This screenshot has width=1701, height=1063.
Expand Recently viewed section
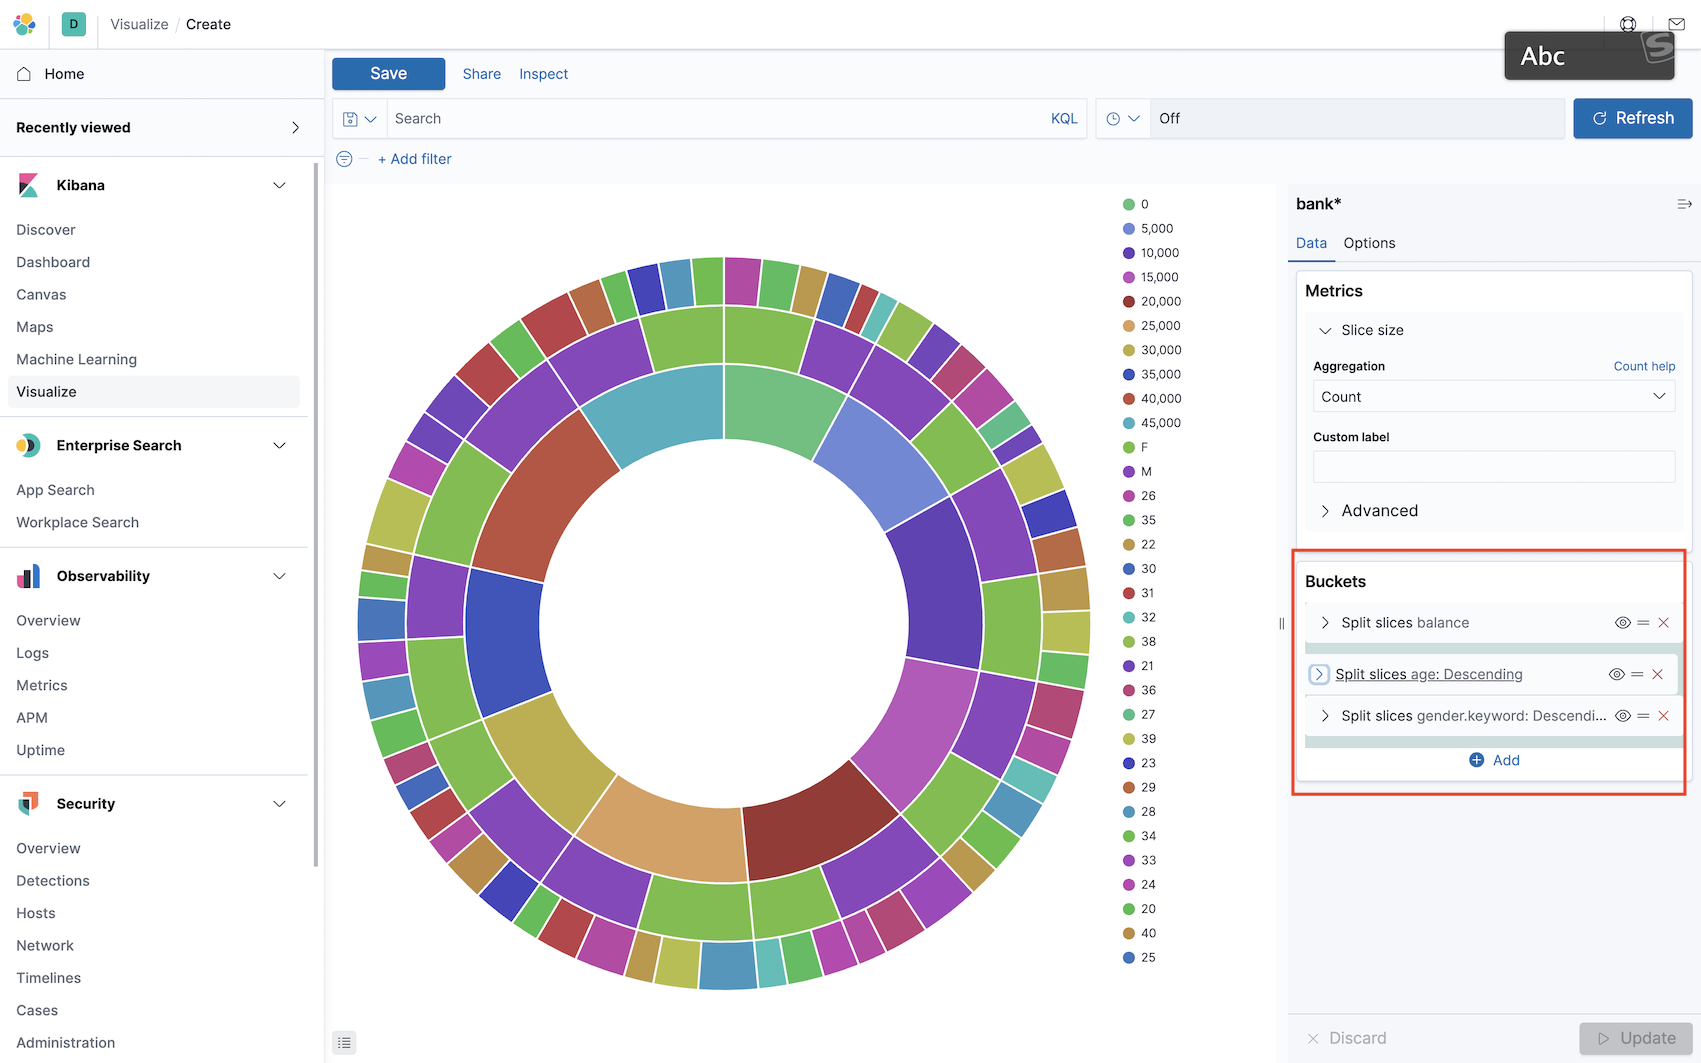tap(295, 128)
